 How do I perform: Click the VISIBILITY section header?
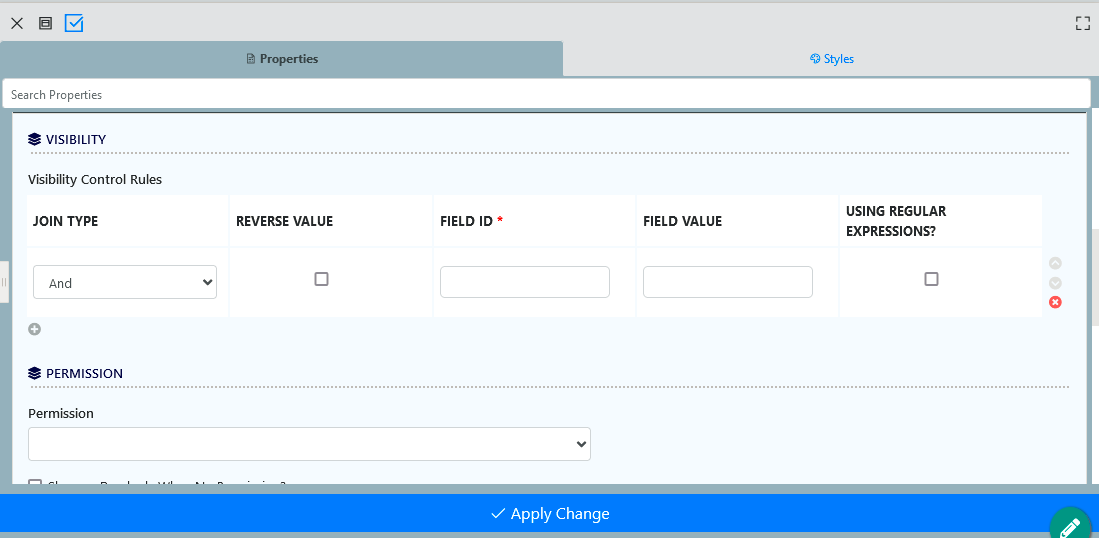pos(67,139)
